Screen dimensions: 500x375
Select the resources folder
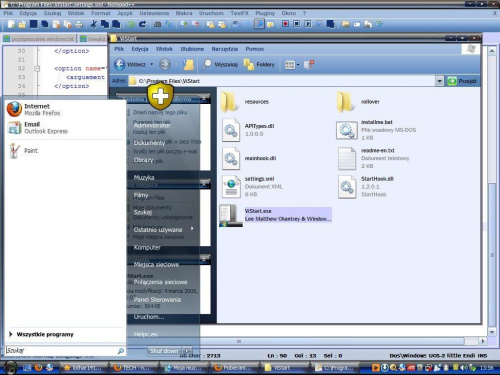point(245,102)
